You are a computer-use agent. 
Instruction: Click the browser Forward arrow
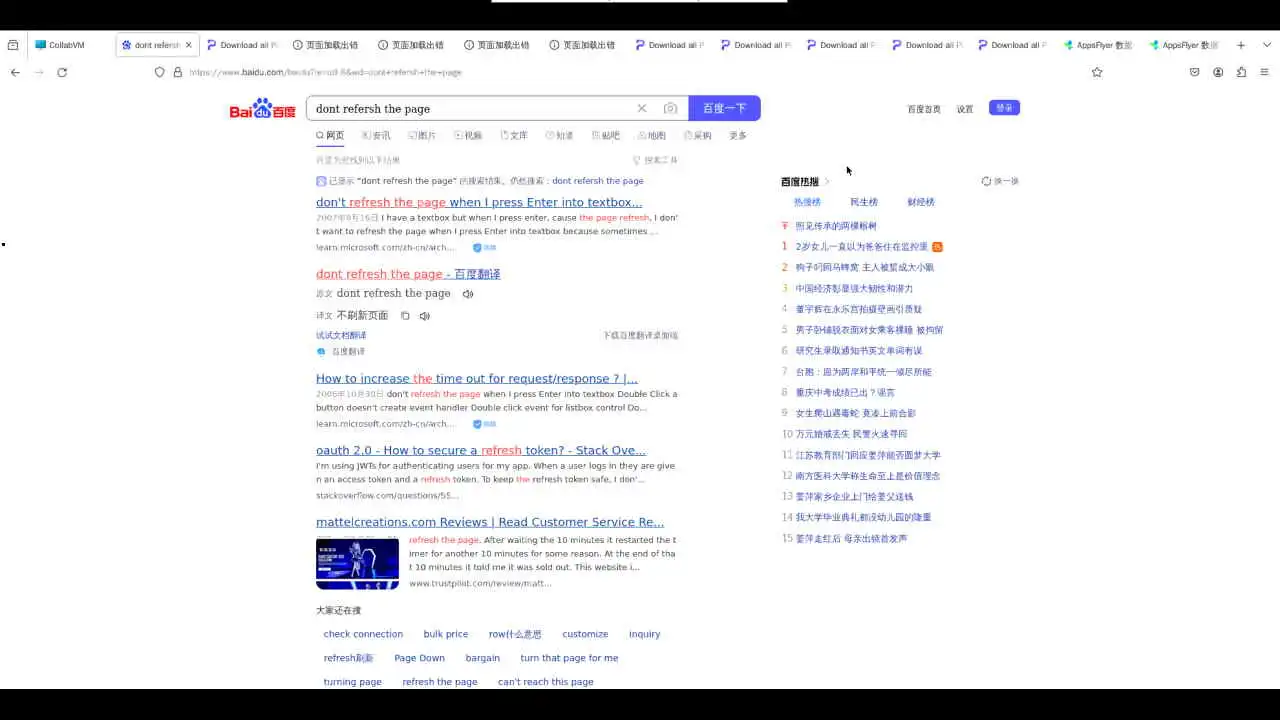(39, 72)
